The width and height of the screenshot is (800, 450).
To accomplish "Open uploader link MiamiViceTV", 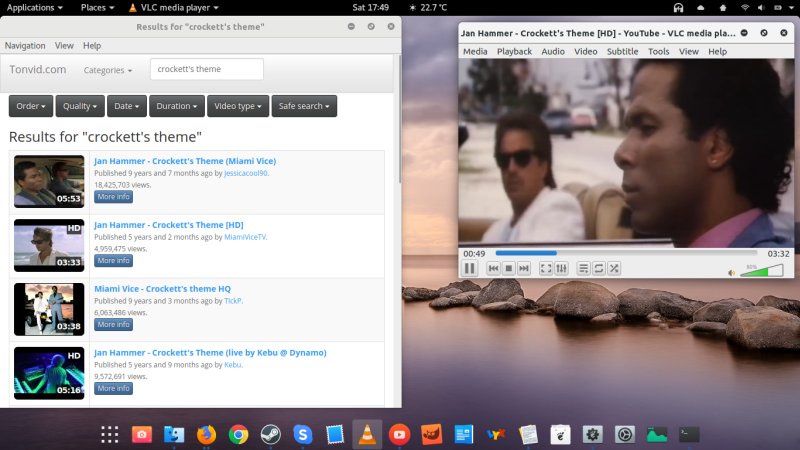I will click(245, 237).
